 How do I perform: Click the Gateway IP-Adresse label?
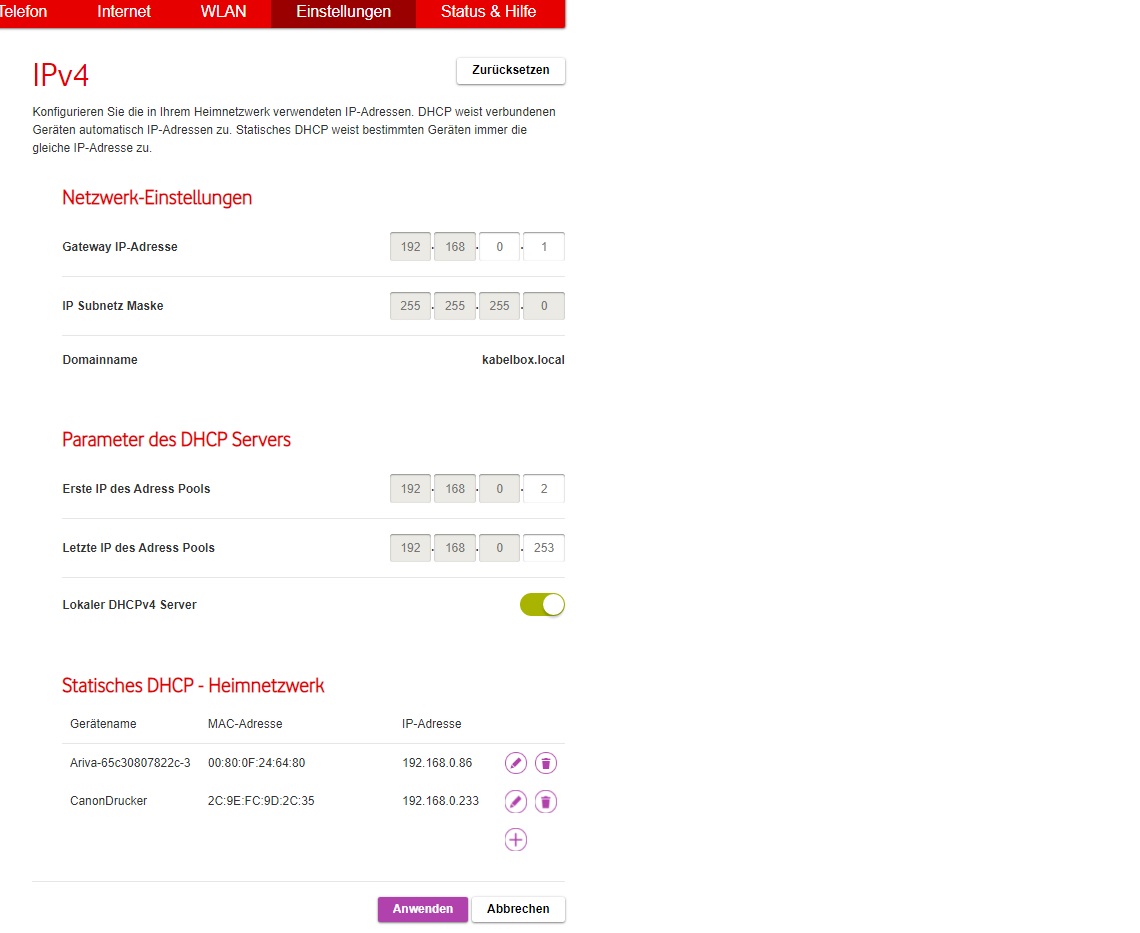(x=120, y=247)
